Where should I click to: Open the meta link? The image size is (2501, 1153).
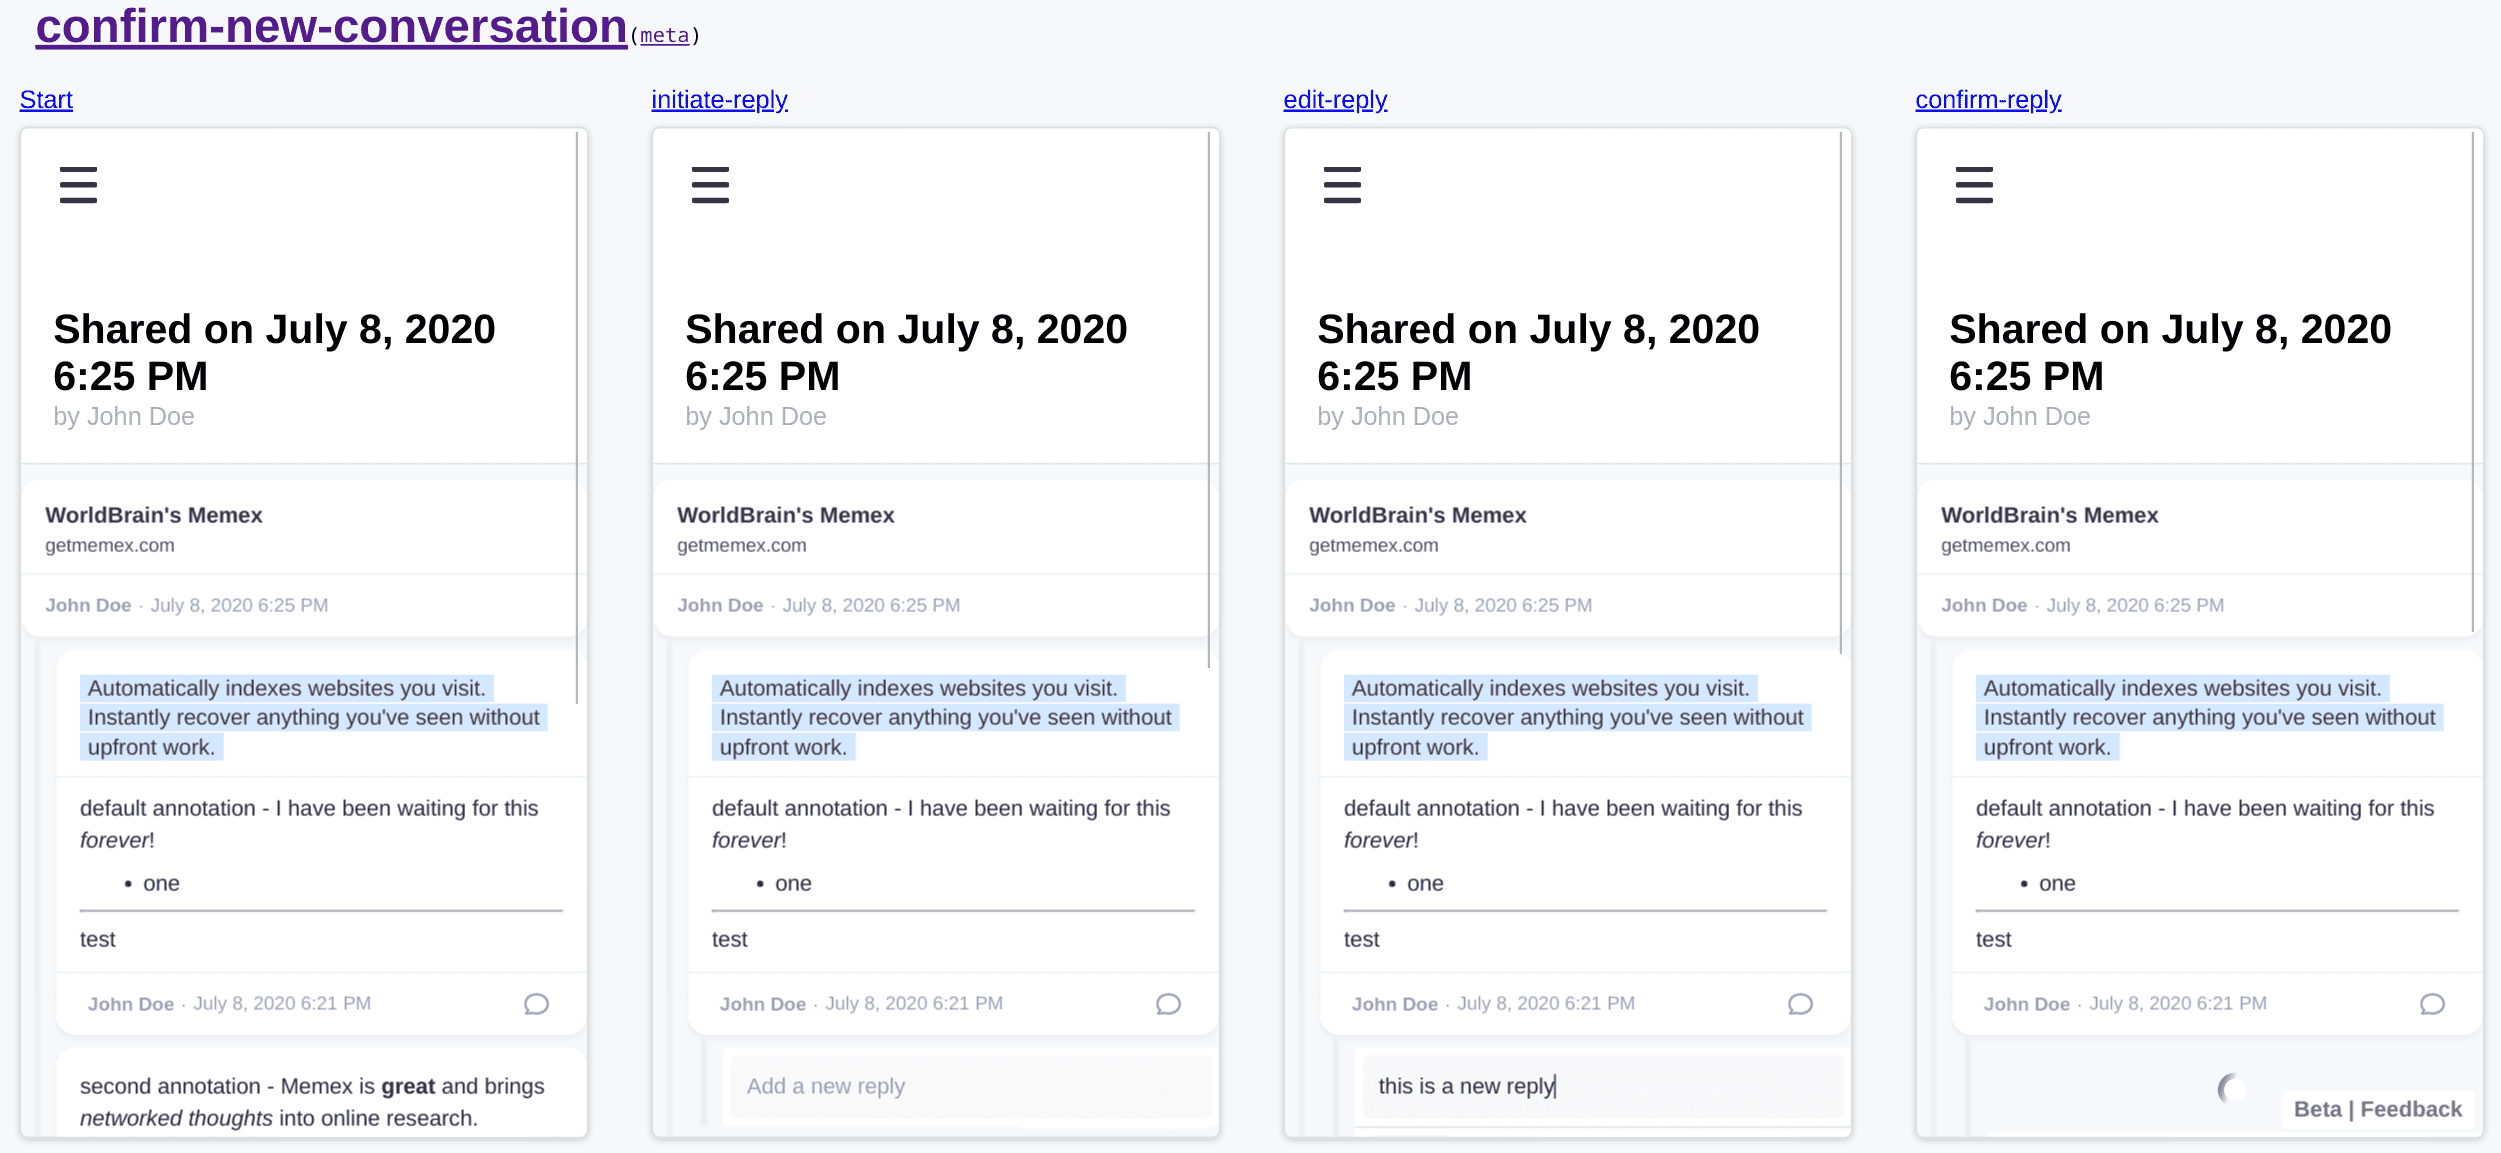[664, 36]
